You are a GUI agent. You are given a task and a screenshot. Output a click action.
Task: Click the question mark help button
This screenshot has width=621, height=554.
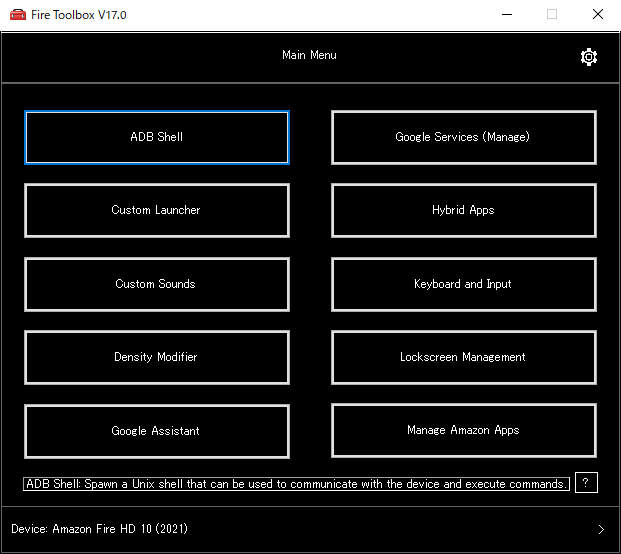click(586, 482)
